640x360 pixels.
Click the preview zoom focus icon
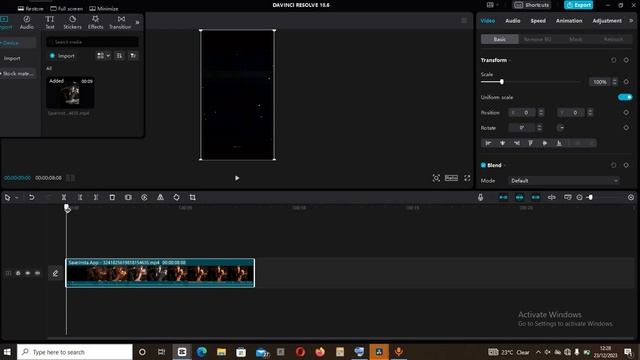click(436, 178)
